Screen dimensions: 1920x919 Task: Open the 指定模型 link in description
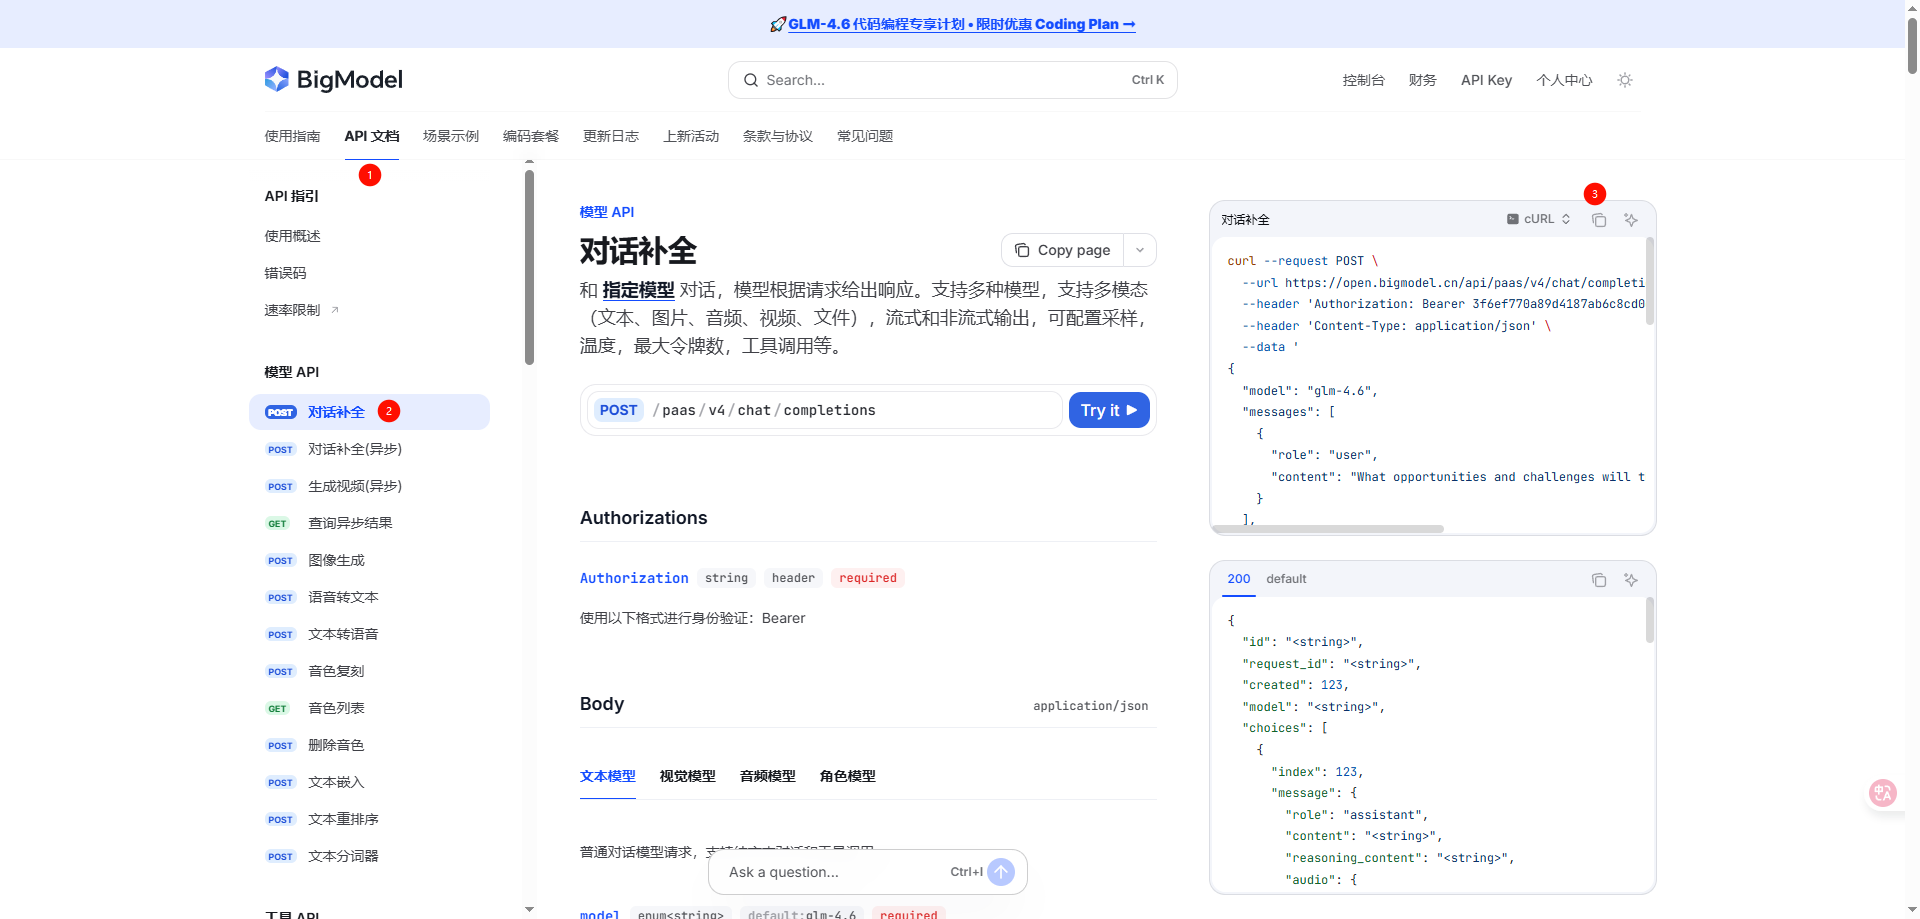[x=638, y=290]
